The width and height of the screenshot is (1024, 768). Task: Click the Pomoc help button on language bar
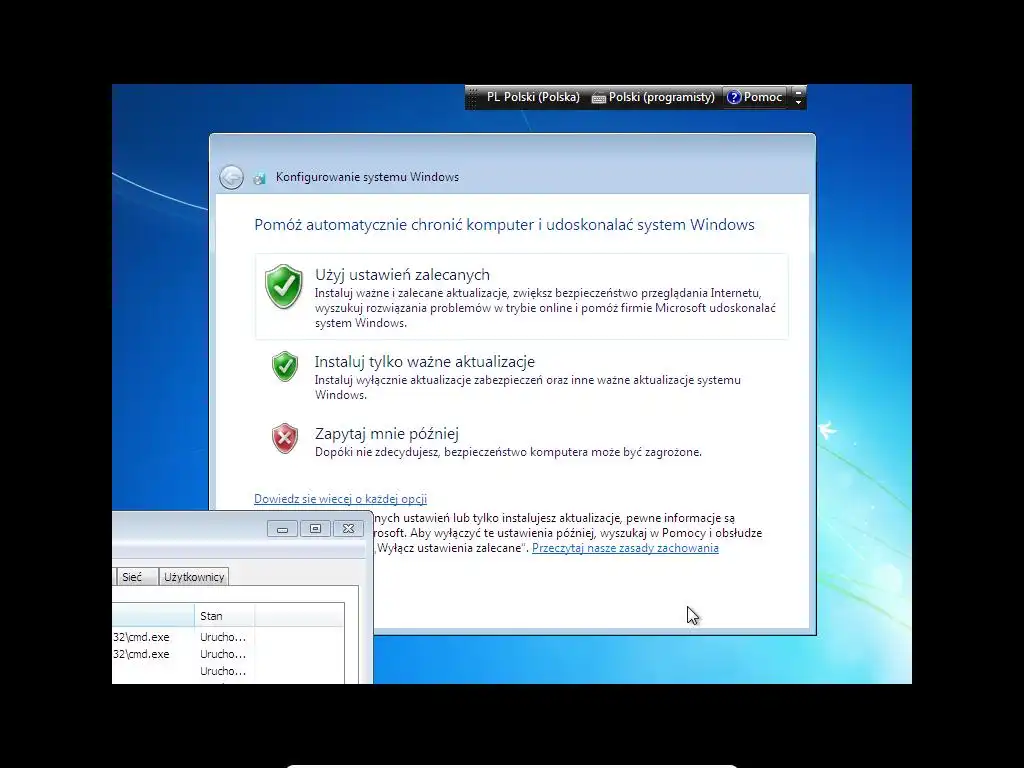point(754,97)
